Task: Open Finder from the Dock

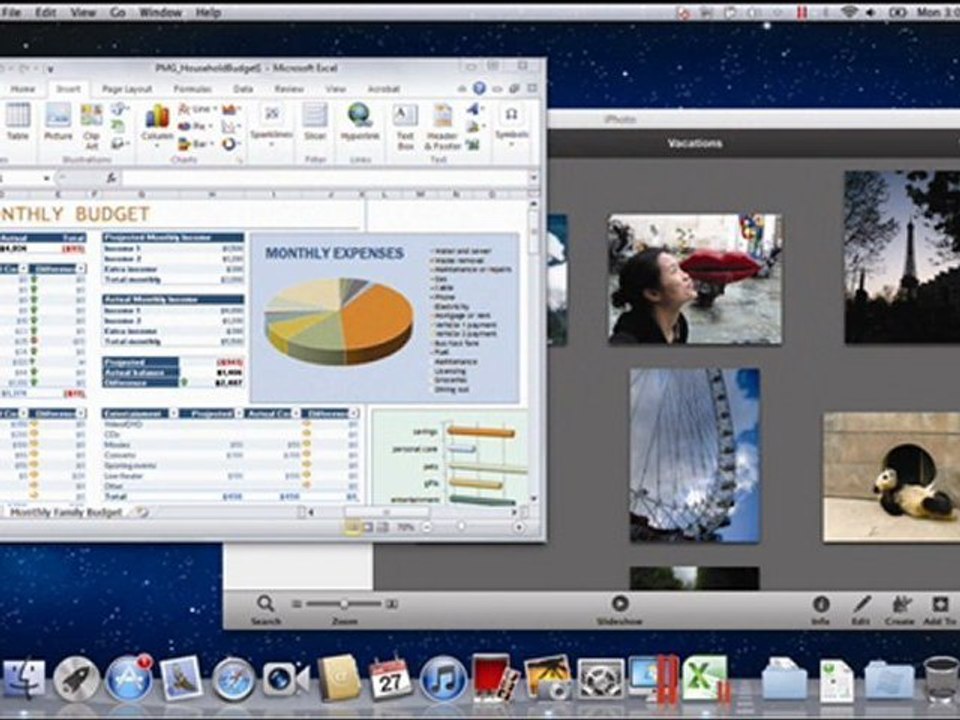Action: coord(24,679)
